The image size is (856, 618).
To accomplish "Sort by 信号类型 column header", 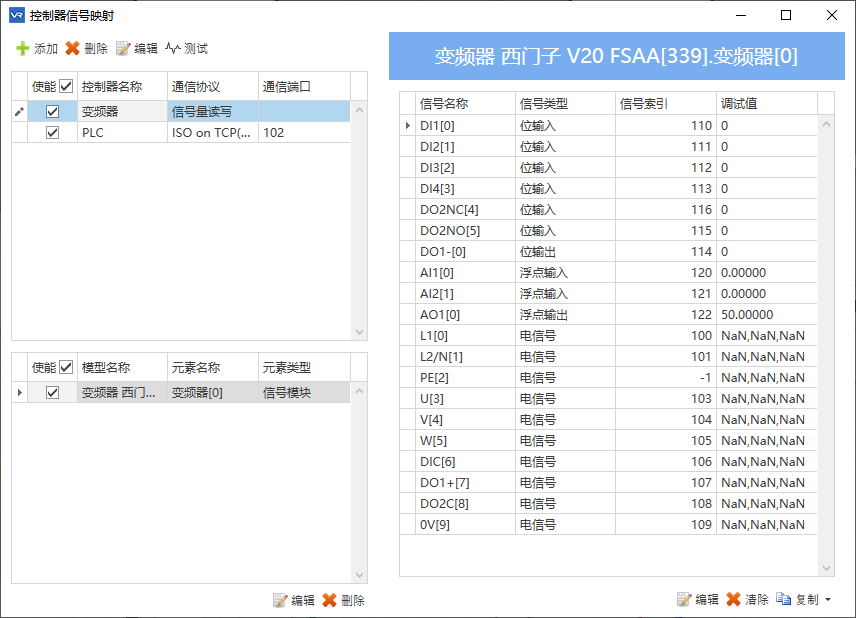I will 566,103.
